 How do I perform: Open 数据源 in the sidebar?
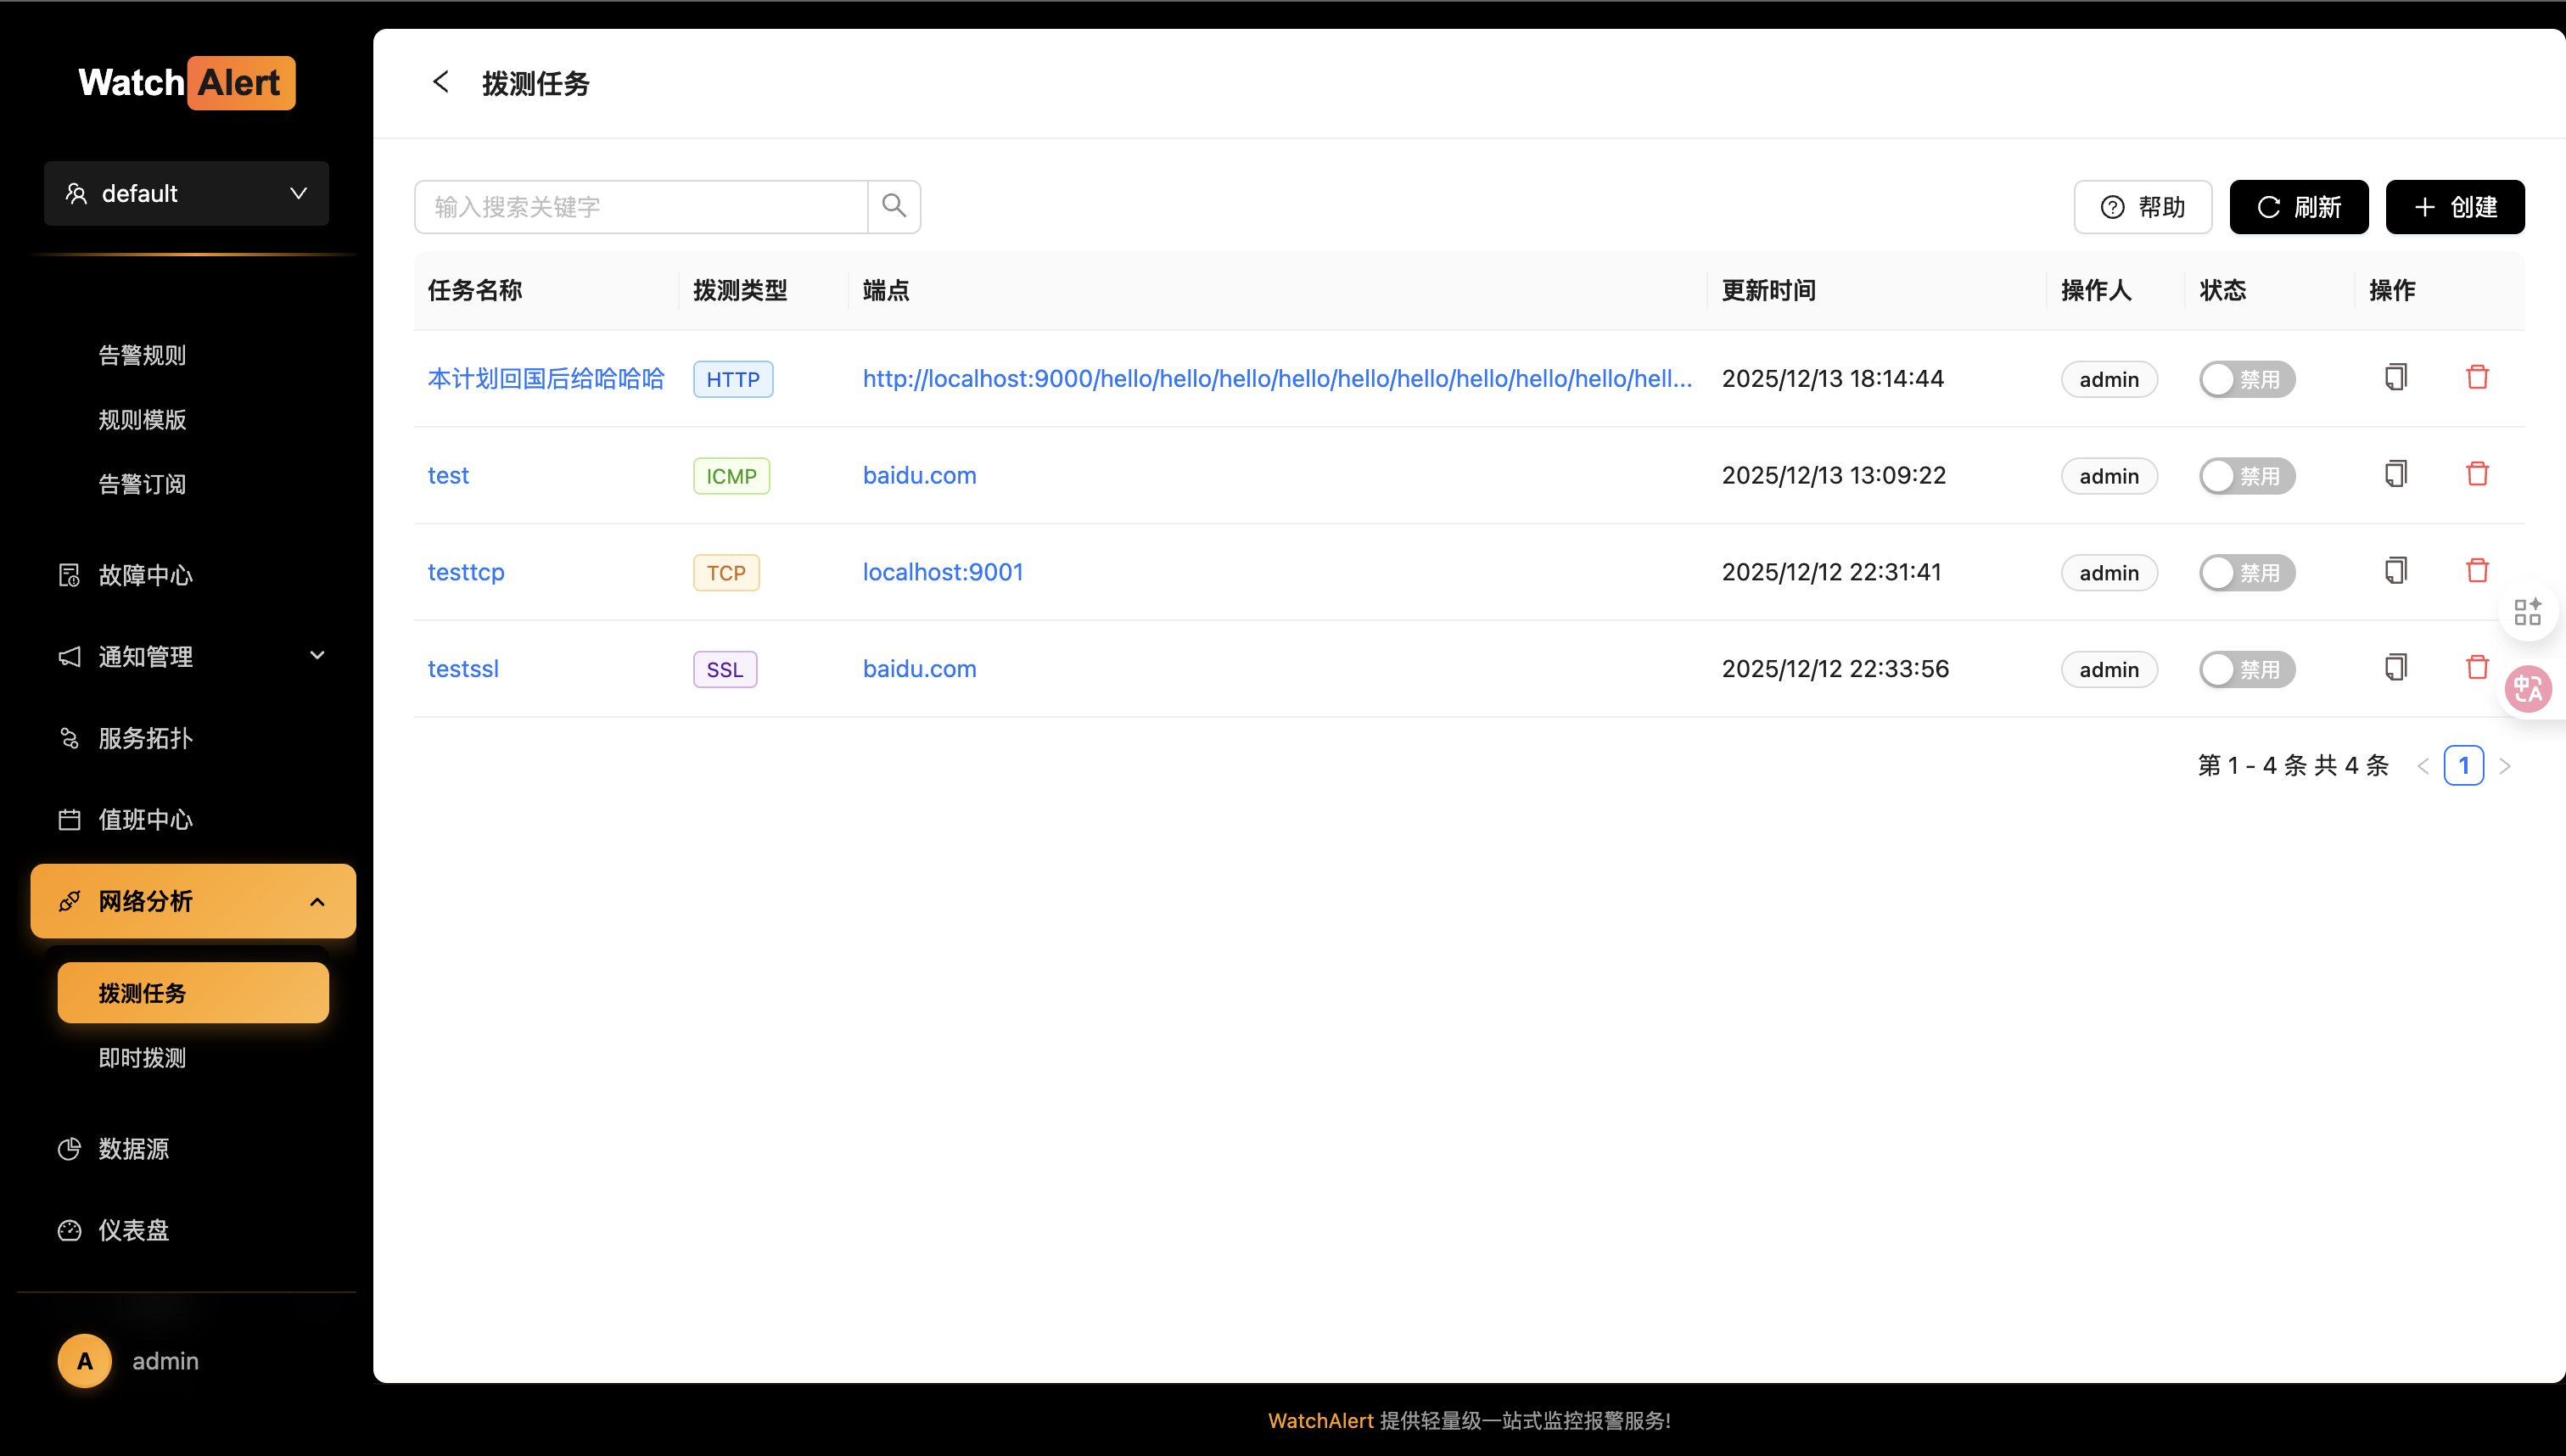click(192, 1149)
